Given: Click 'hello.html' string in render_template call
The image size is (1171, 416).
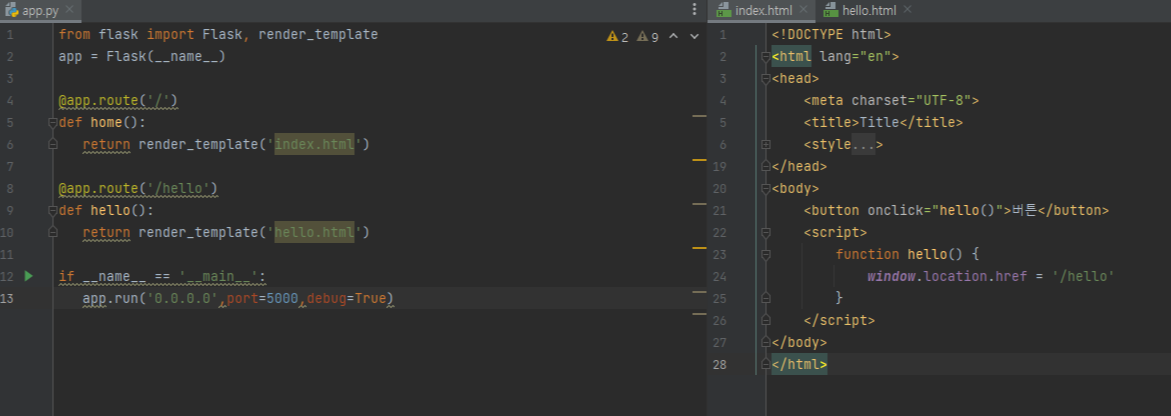Looking at the screenshot, I should click(314, 232).
